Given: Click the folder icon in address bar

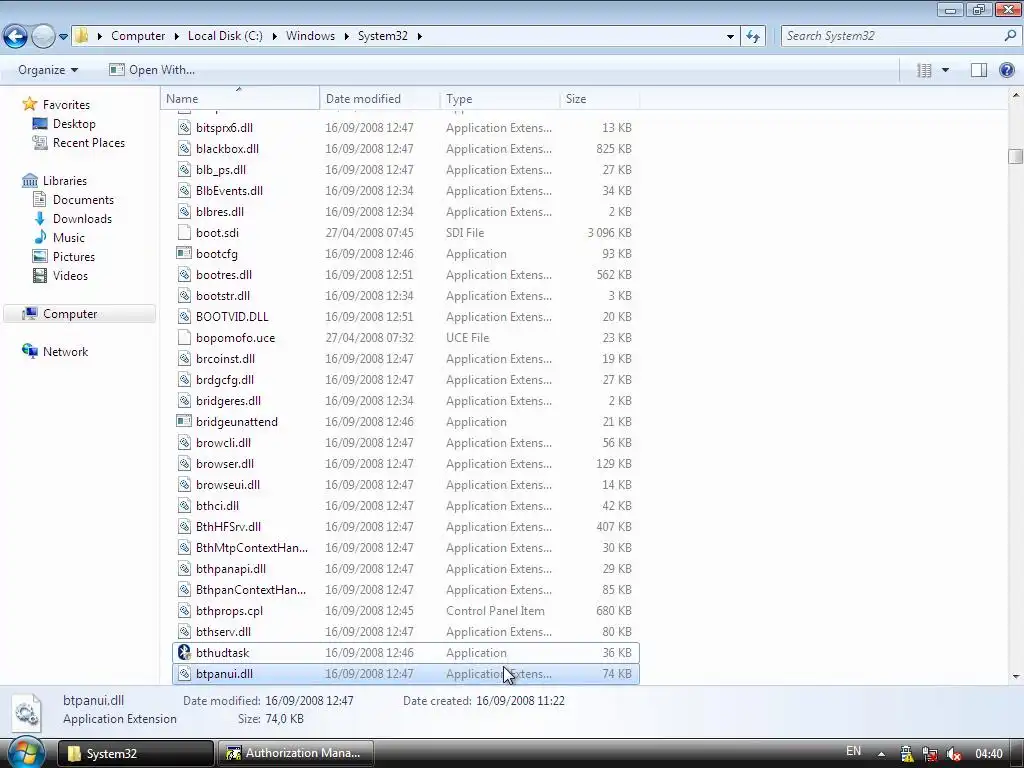Looking at the screenshot, I should (82, 35).
